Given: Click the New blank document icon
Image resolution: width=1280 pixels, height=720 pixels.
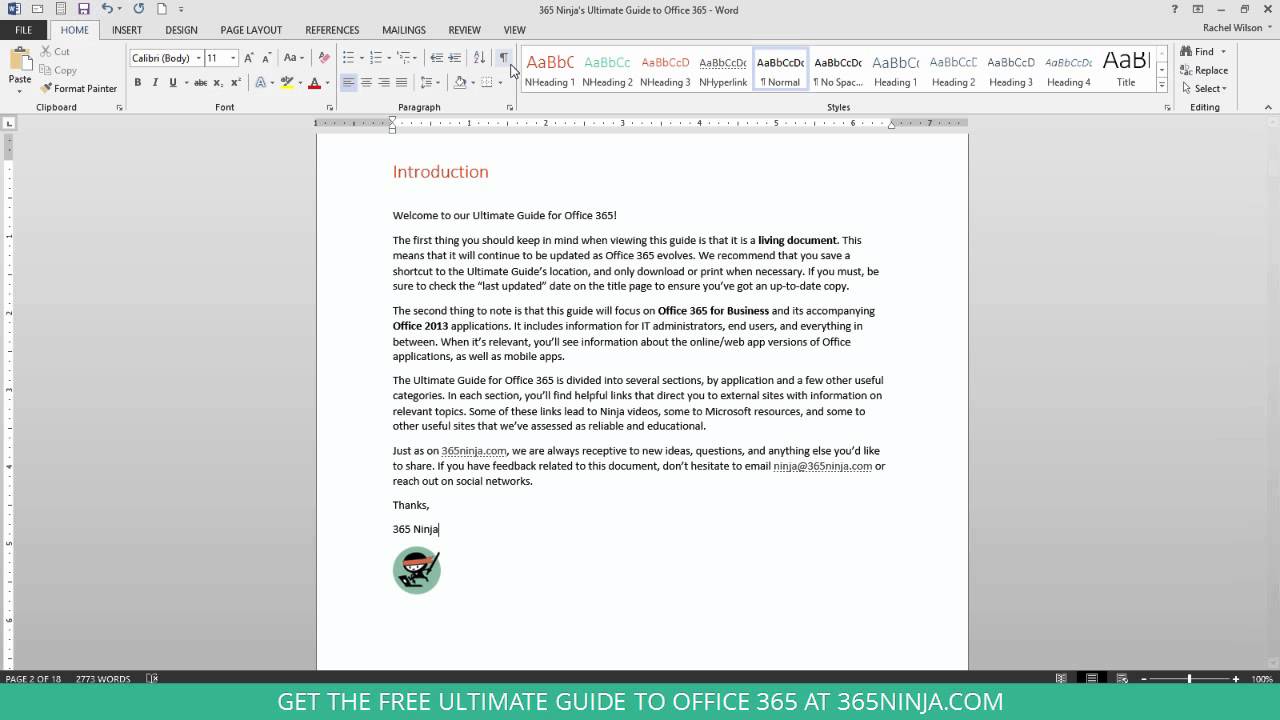Looking at the screenshot, I should [161, 9].
